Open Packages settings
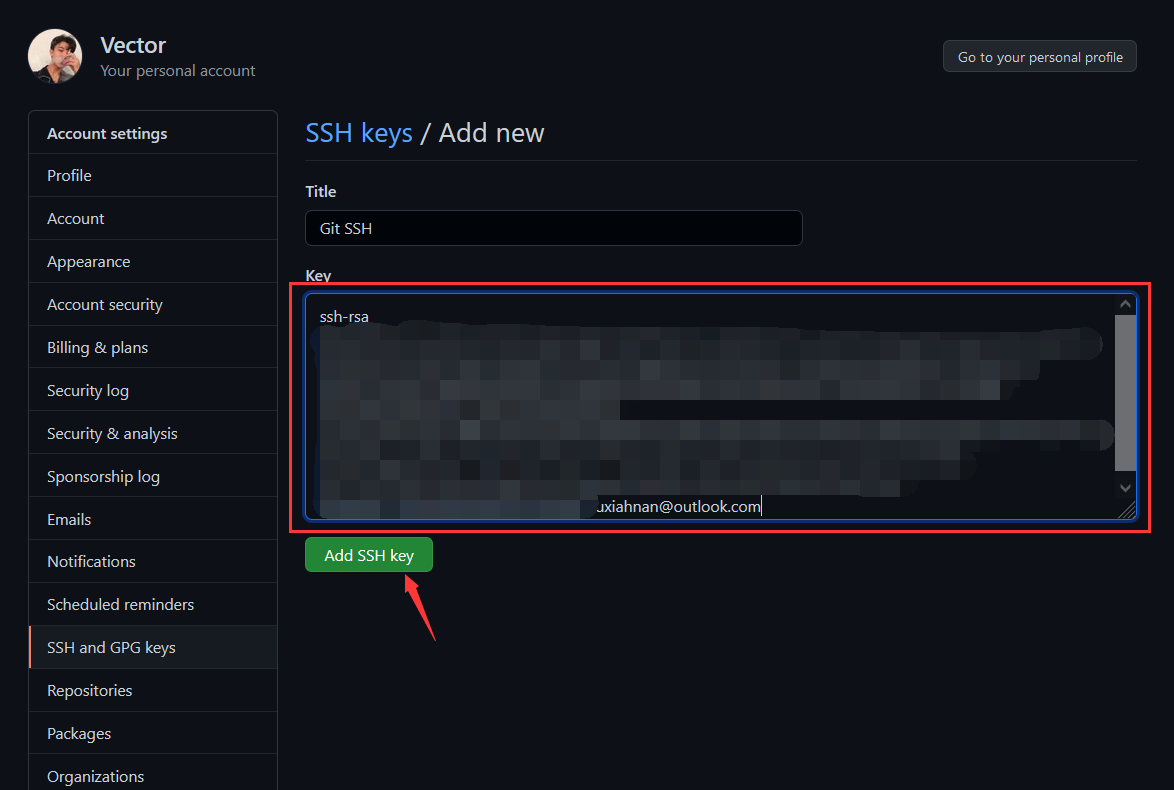 pyautogui.click(x=153, y=733)
